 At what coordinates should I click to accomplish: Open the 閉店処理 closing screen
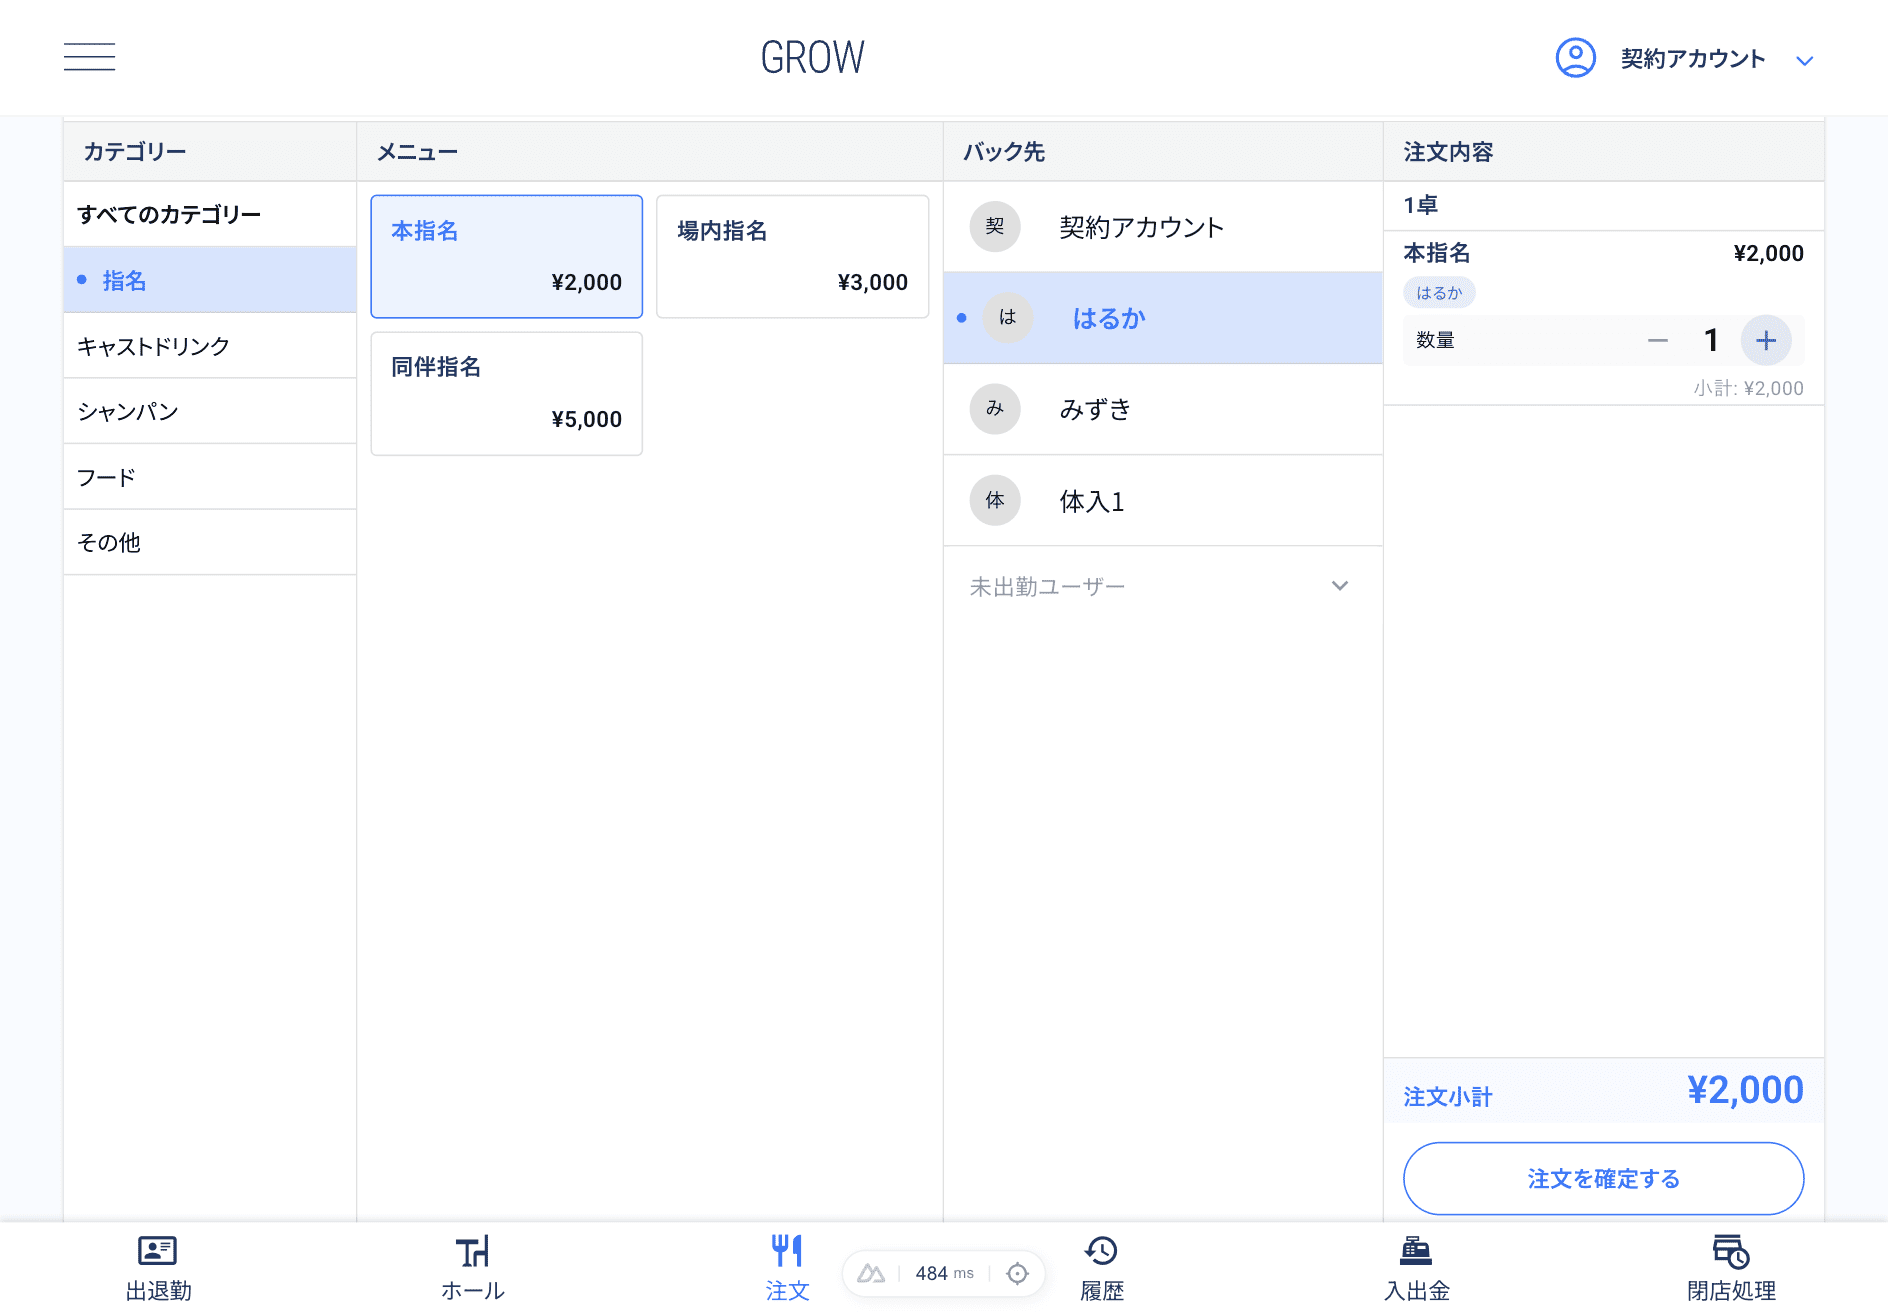click(x=1731, y=1268)
